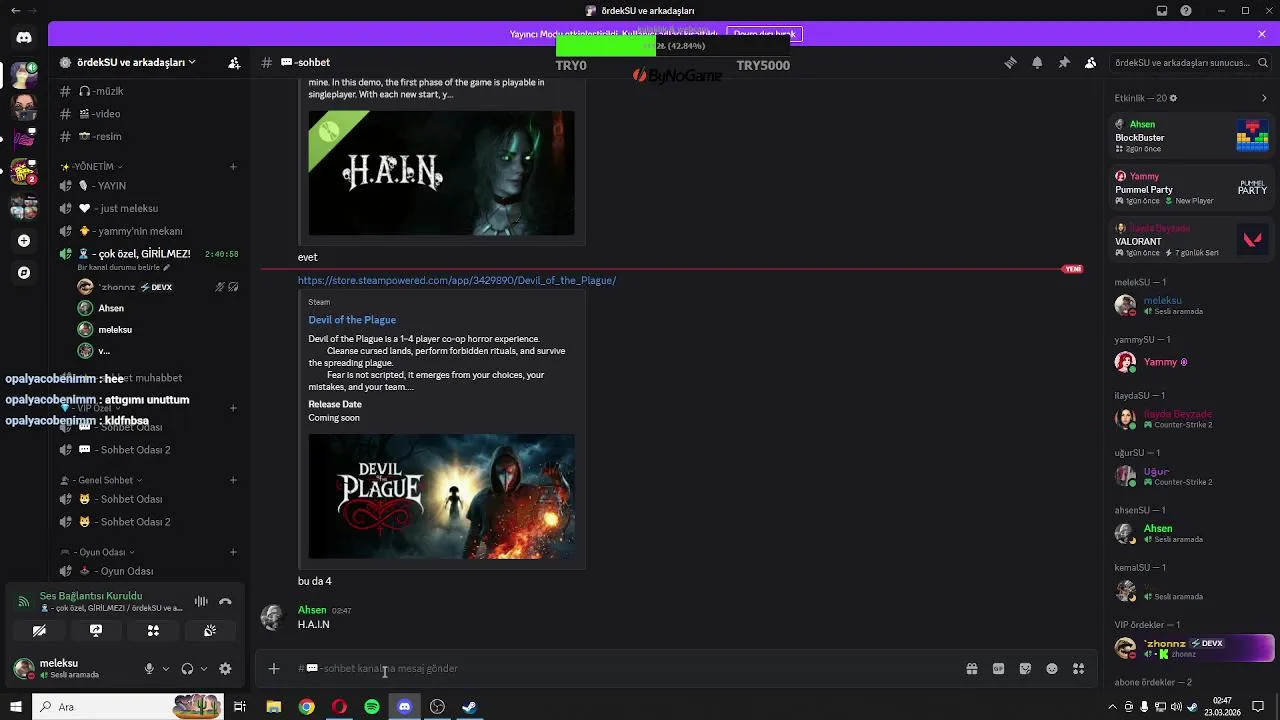Click the search magnifier in server search
1280x720 pixels.
[1263, 62]
